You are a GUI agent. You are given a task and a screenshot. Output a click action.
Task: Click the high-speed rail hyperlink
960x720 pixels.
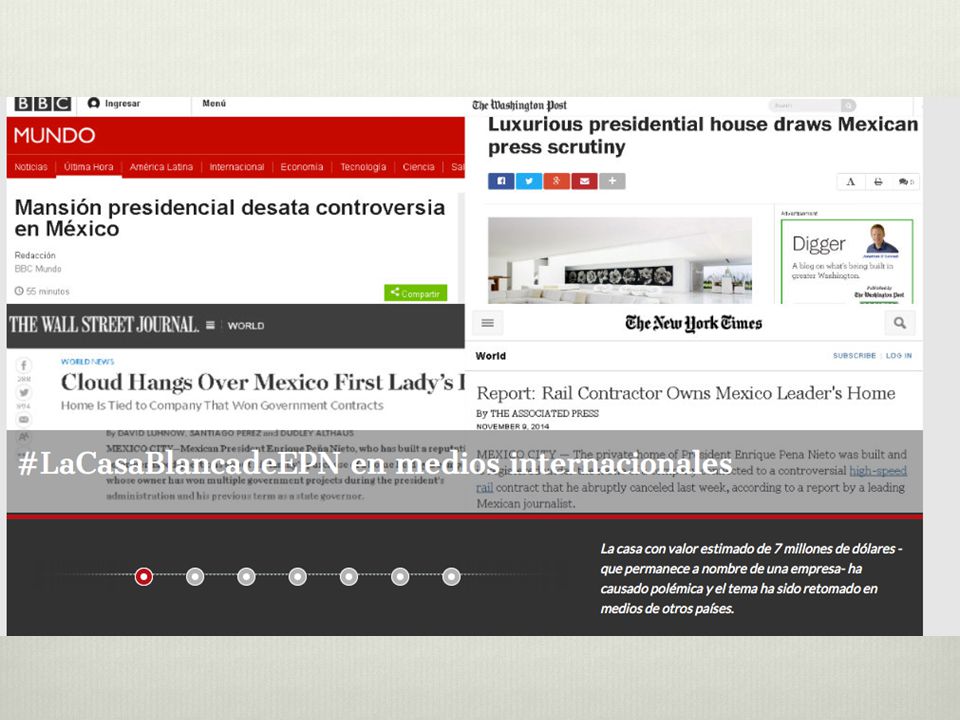[878, 470]
